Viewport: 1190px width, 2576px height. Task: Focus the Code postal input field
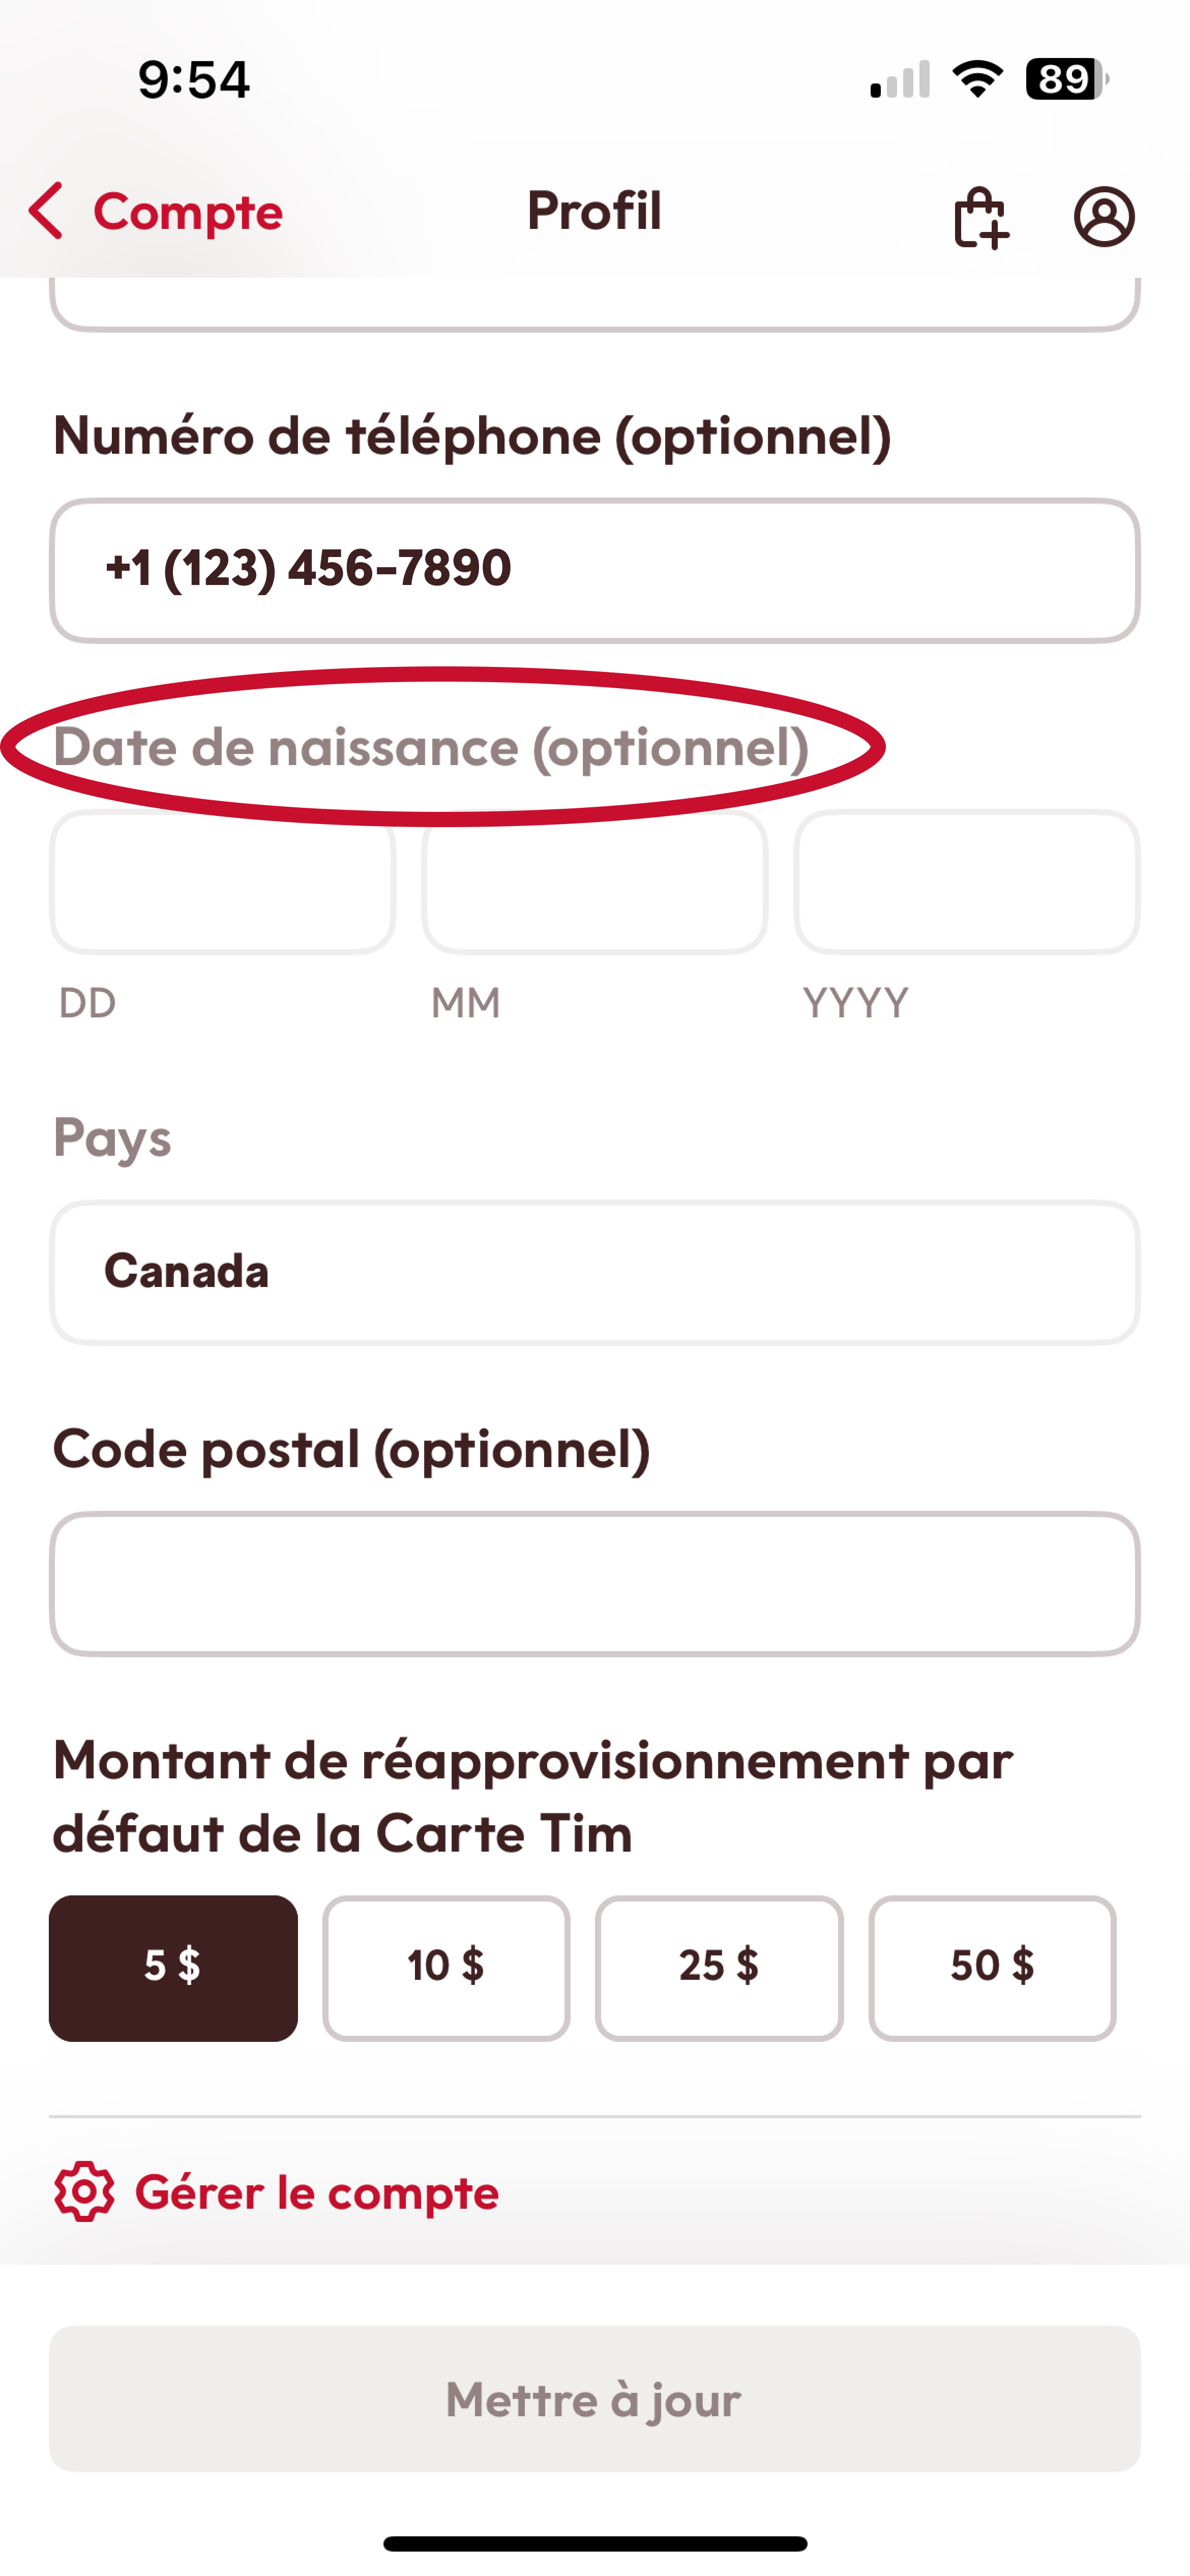coord(595,1583)
